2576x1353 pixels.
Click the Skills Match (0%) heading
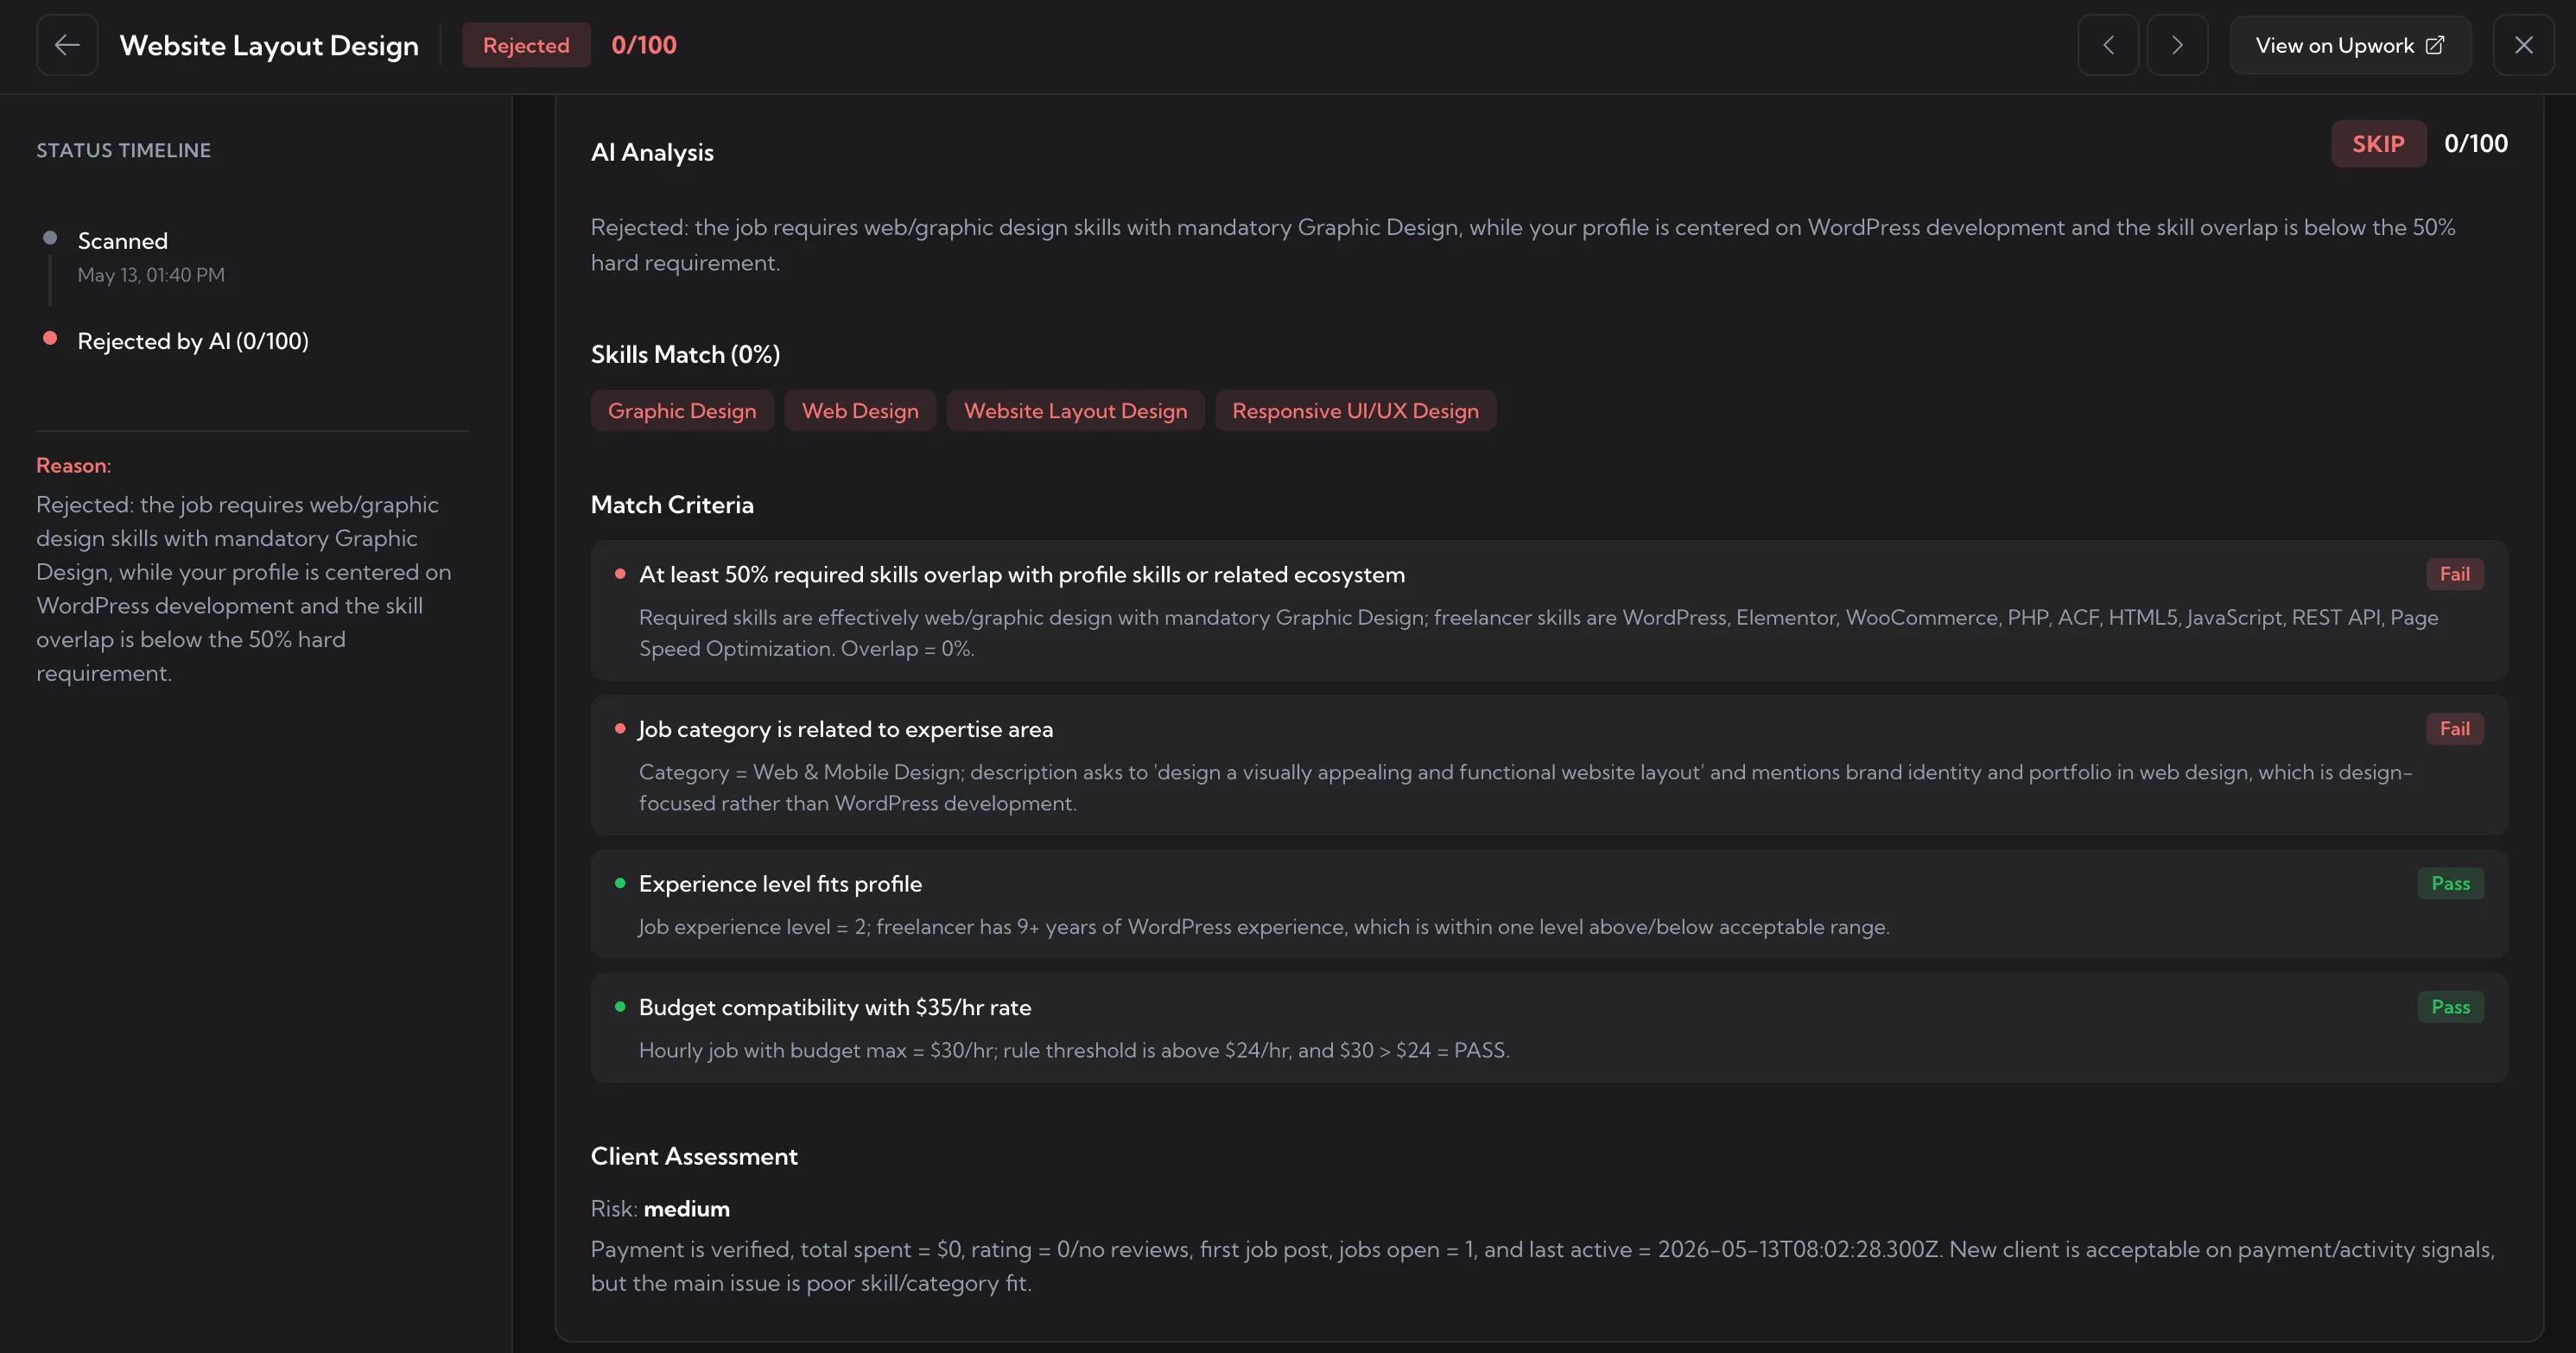tap(685, 355)
